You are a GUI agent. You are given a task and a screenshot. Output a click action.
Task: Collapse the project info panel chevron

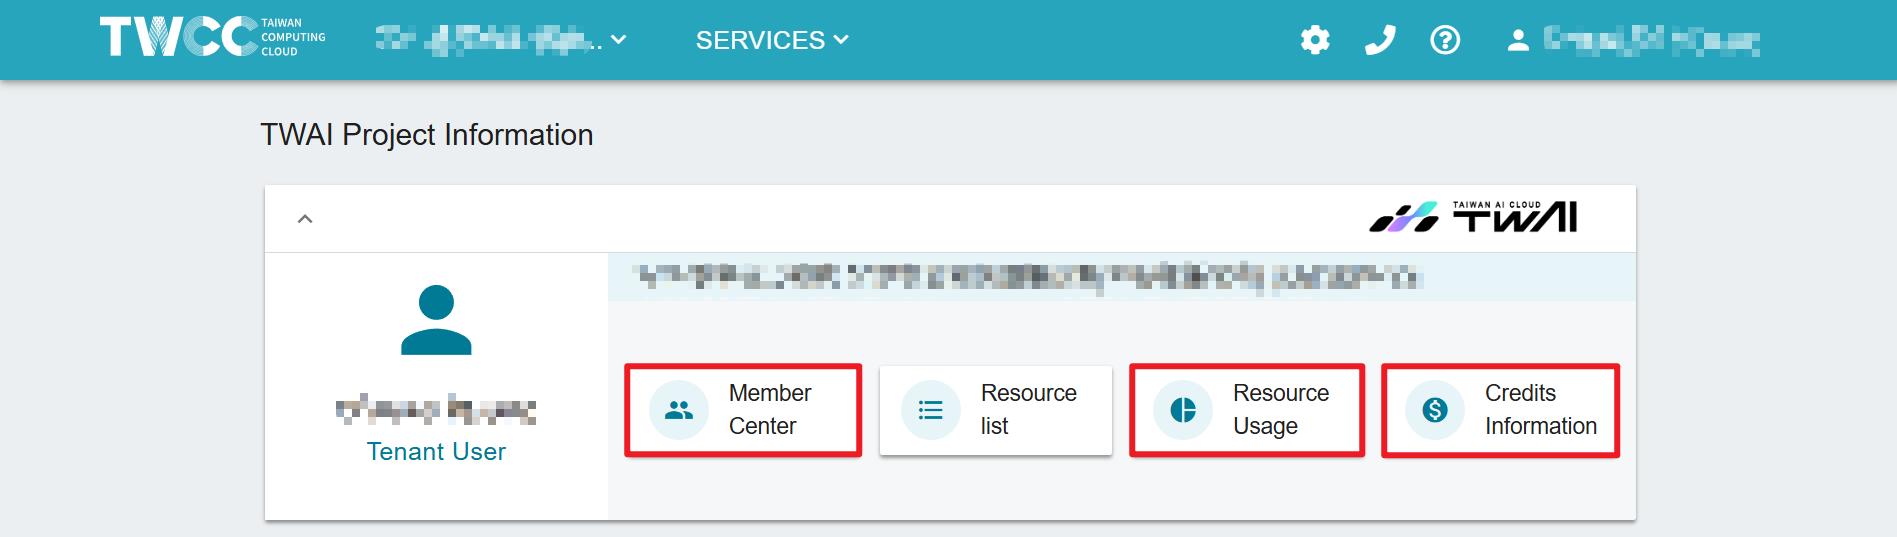point(305,219)
